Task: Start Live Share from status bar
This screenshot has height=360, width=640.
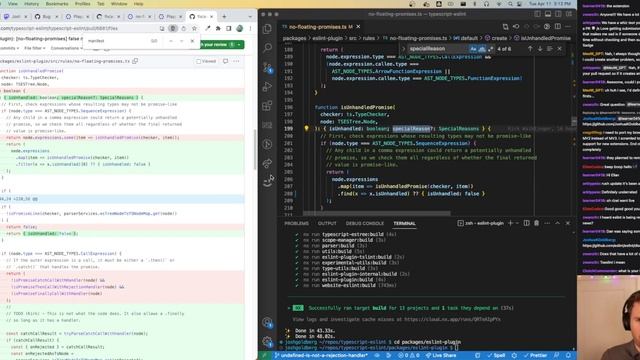Action: (x=441, y=356)
